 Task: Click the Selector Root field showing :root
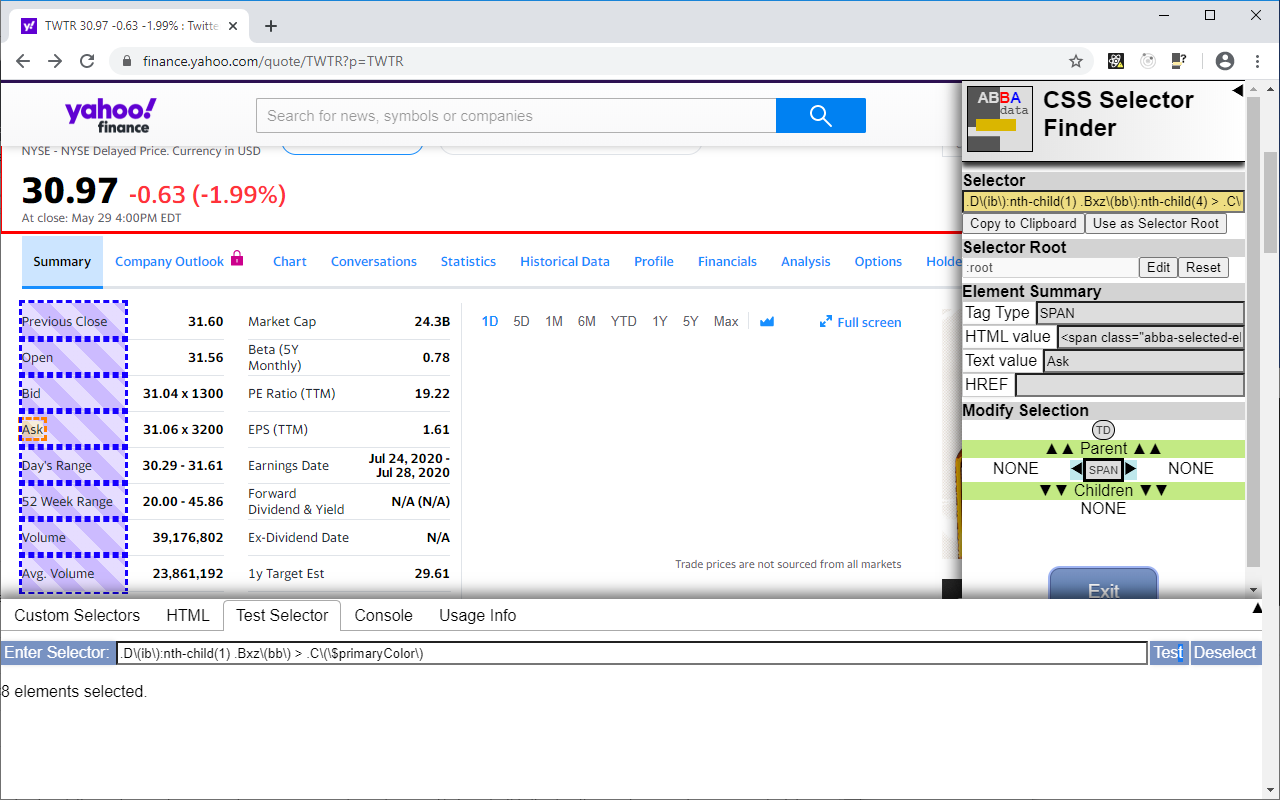pos(1050,267)
